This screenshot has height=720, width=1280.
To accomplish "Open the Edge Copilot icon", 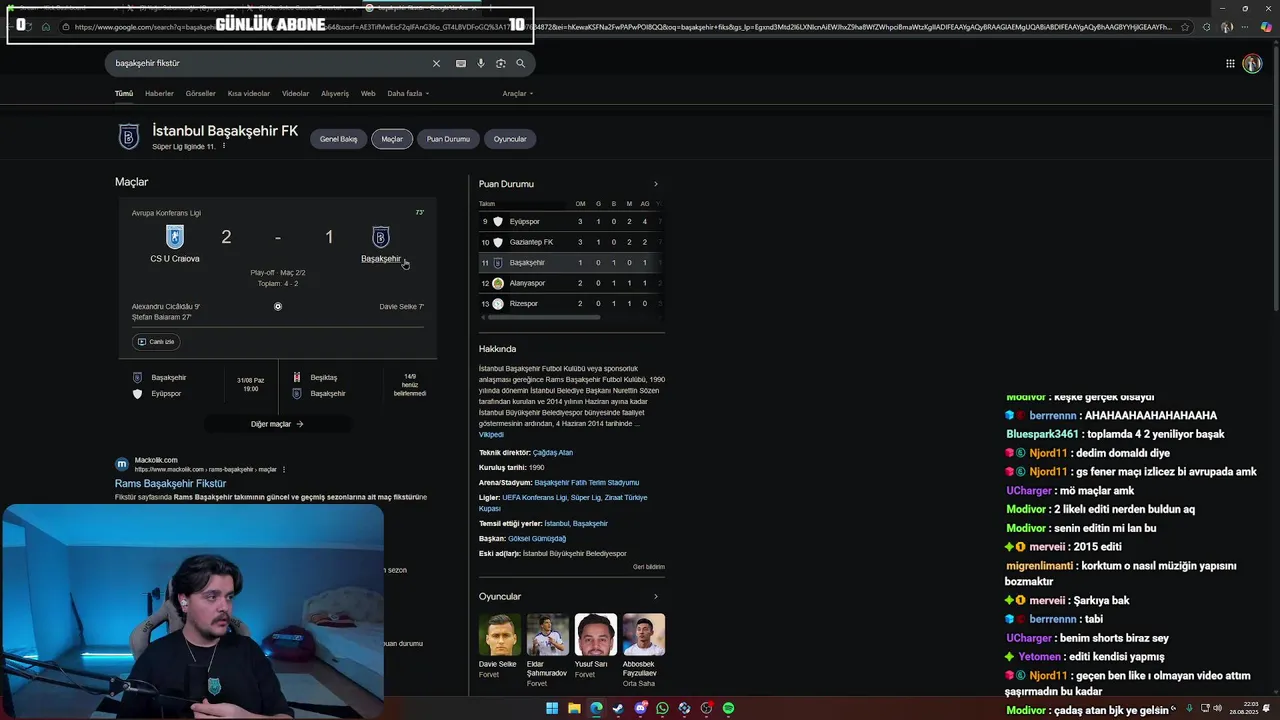I will pos(1266,27).
